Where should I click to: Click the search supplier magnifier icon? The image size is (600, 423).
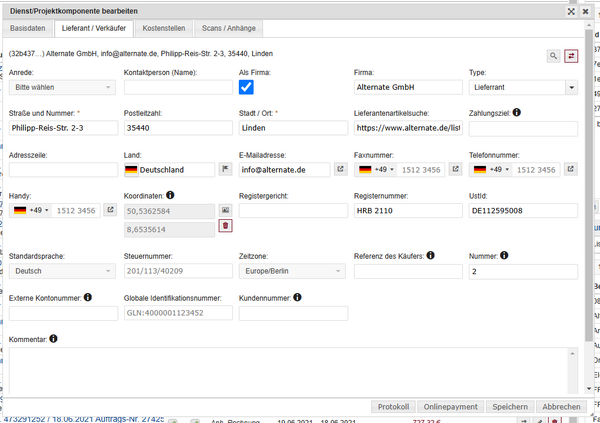click(x=553, y=56)
